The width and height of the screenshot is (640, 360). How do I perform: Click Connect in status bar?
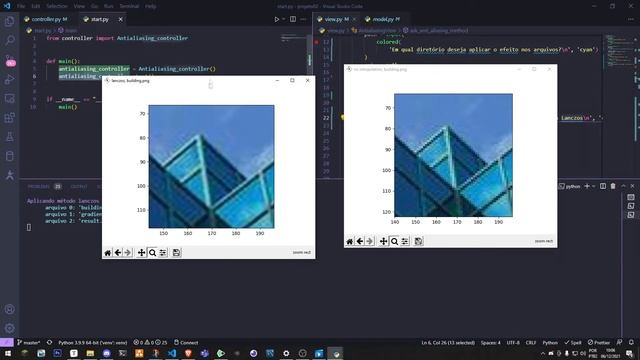pyautogui.click(x=186, y=342)
